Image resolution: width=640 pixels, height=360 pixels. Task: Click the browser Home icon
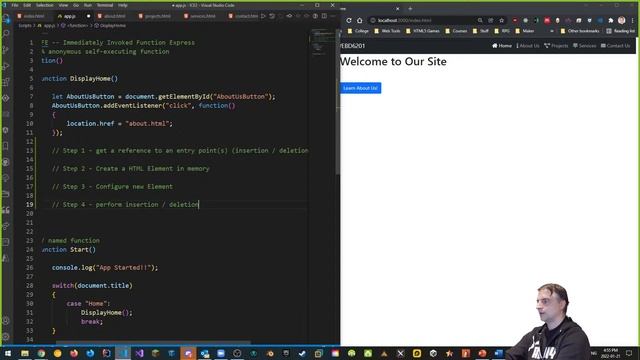click(x=360, y=20)
